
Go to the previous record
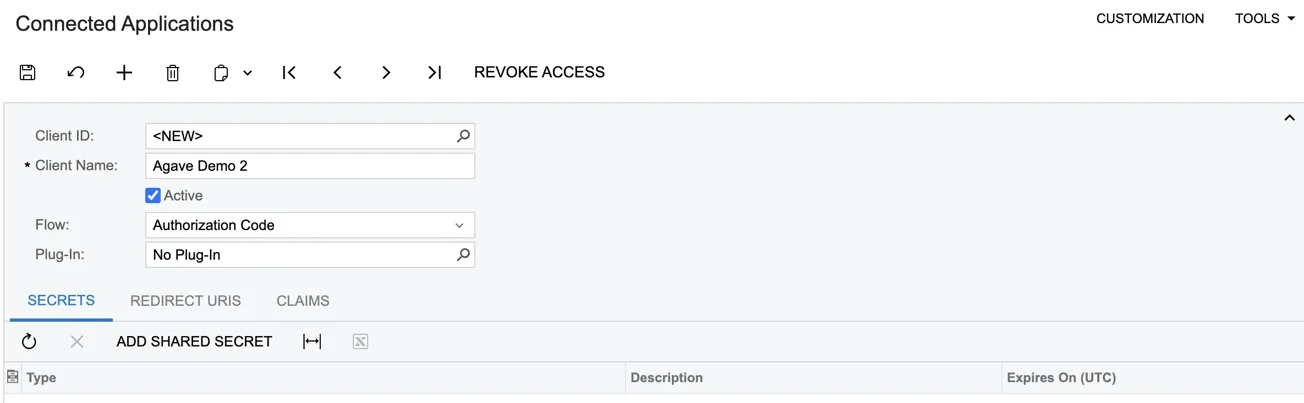[338, 72]
